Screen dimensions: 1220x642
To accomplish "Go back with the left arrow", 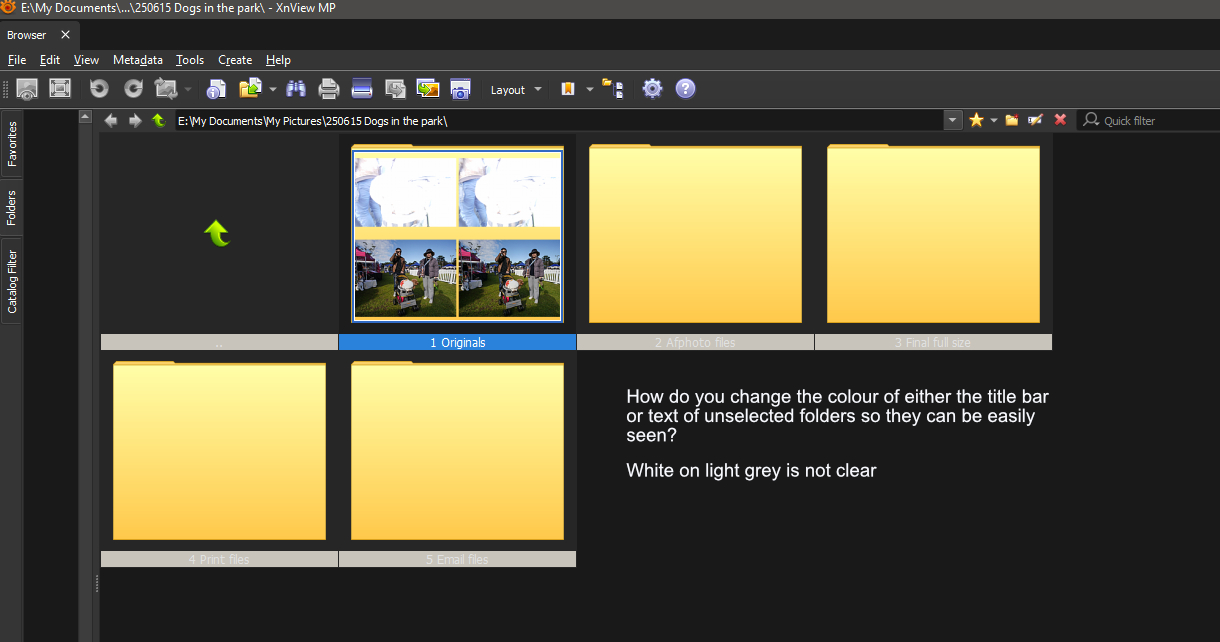I will coord(111,120).
